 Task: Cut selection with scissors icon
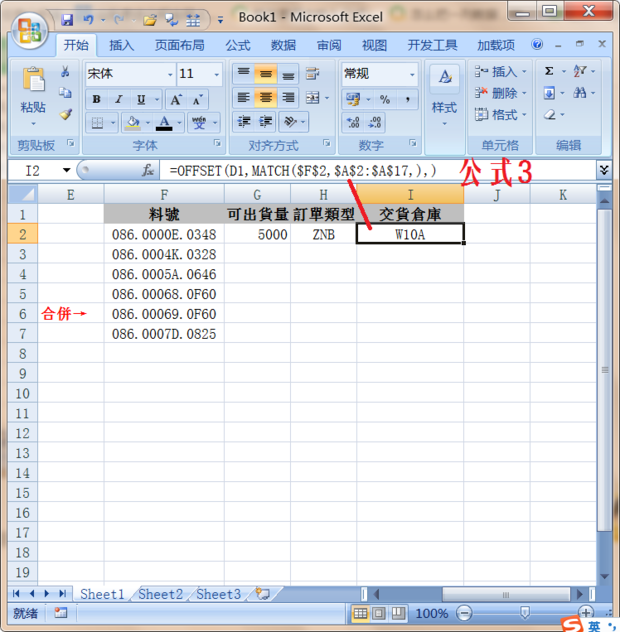[x=65, y=72]
